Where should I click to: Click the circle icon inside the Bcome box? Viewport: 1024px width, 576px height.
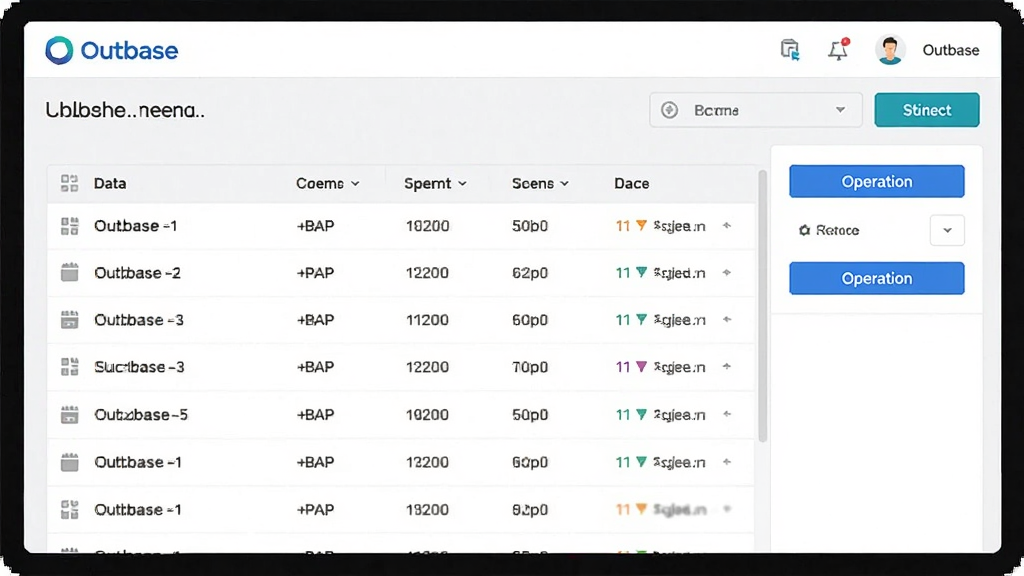click(x=669, y=110)
